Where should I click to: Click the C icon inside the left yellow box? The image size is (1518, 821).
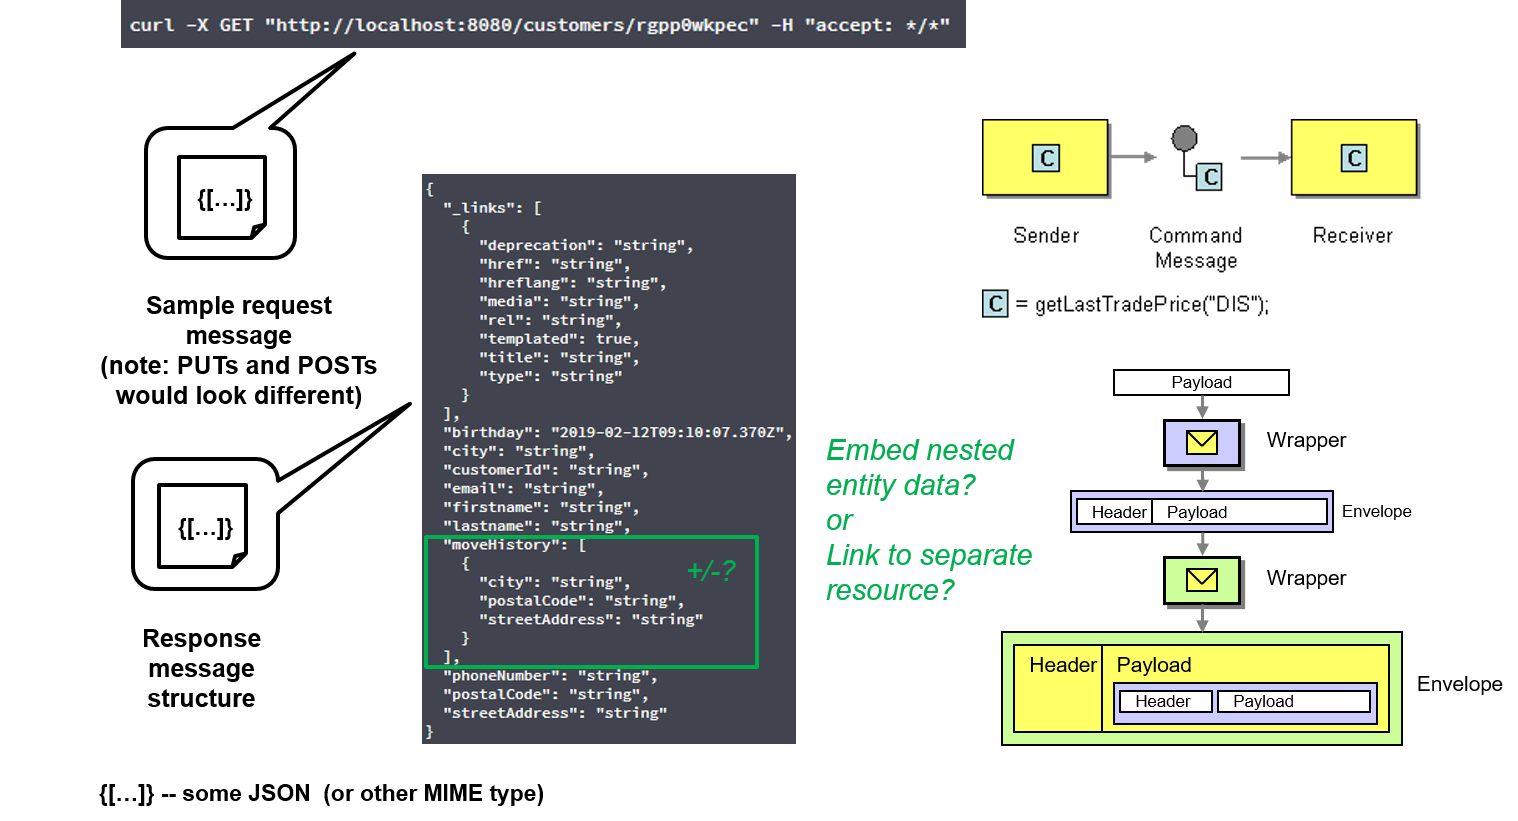click(1046, 158)
